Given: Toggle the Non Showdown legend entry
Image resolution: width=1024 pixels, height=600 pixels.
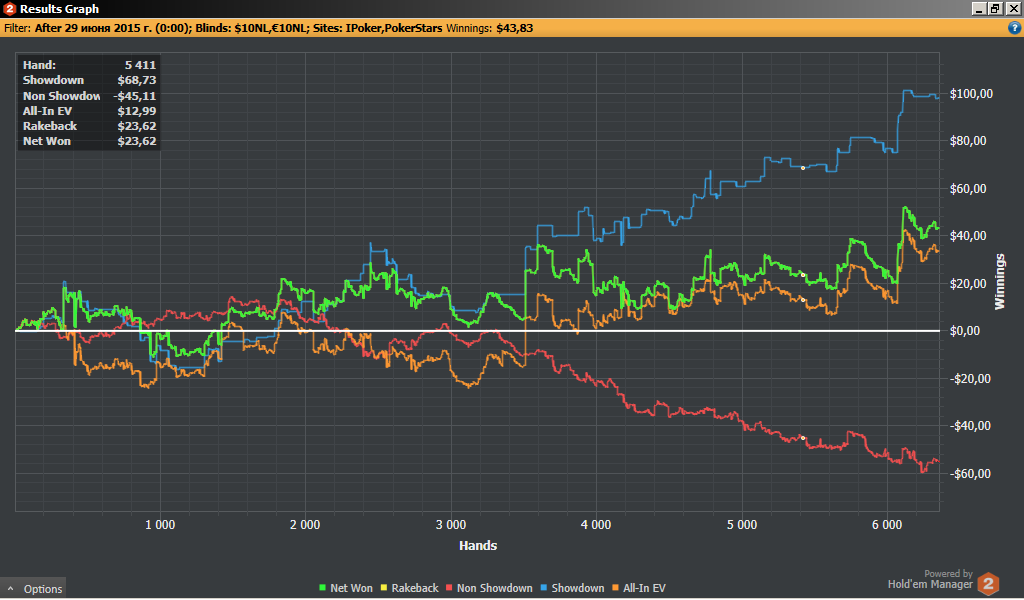Looking at the screenshot, I should click(489, 588).
